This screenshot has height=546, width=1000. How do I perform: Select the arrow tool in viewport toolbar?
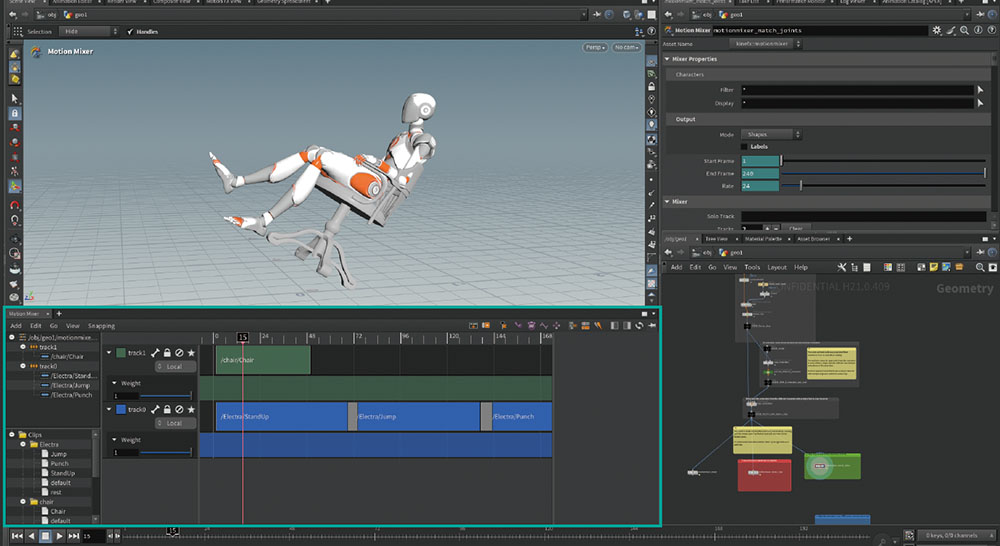pos(15,99)
